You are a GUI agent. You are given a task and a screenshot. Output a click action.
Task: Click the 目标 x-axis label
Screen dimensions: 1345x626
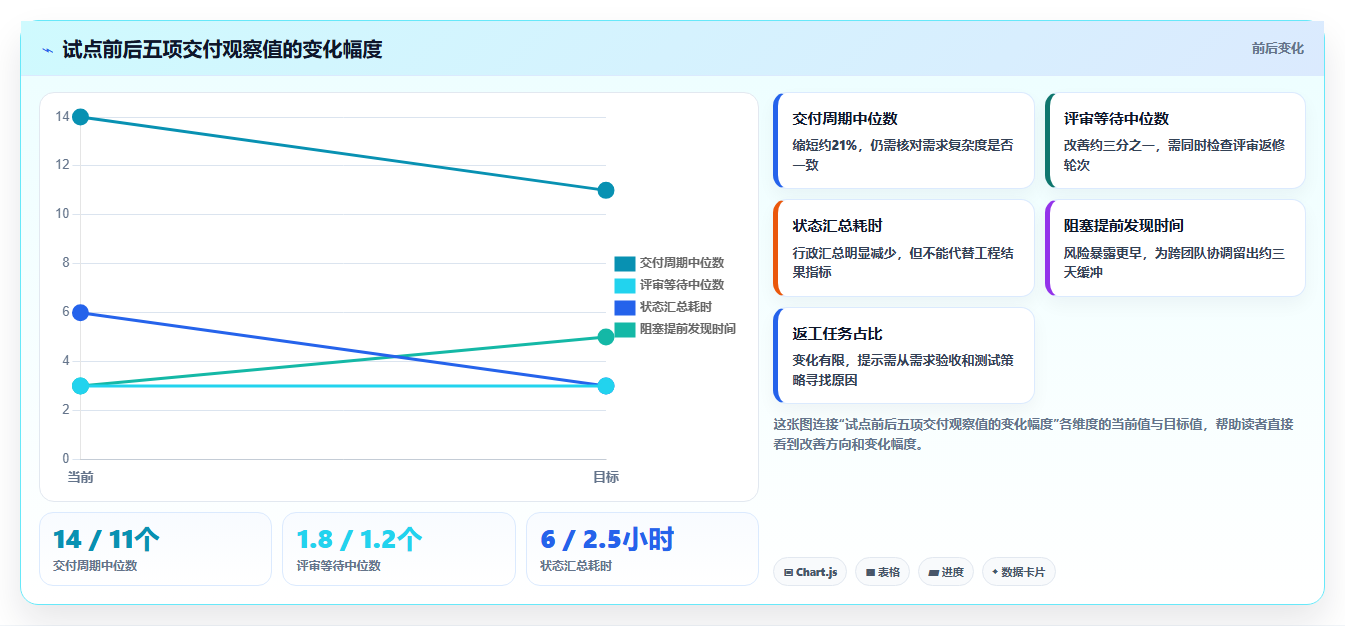(x=605, y=477)
